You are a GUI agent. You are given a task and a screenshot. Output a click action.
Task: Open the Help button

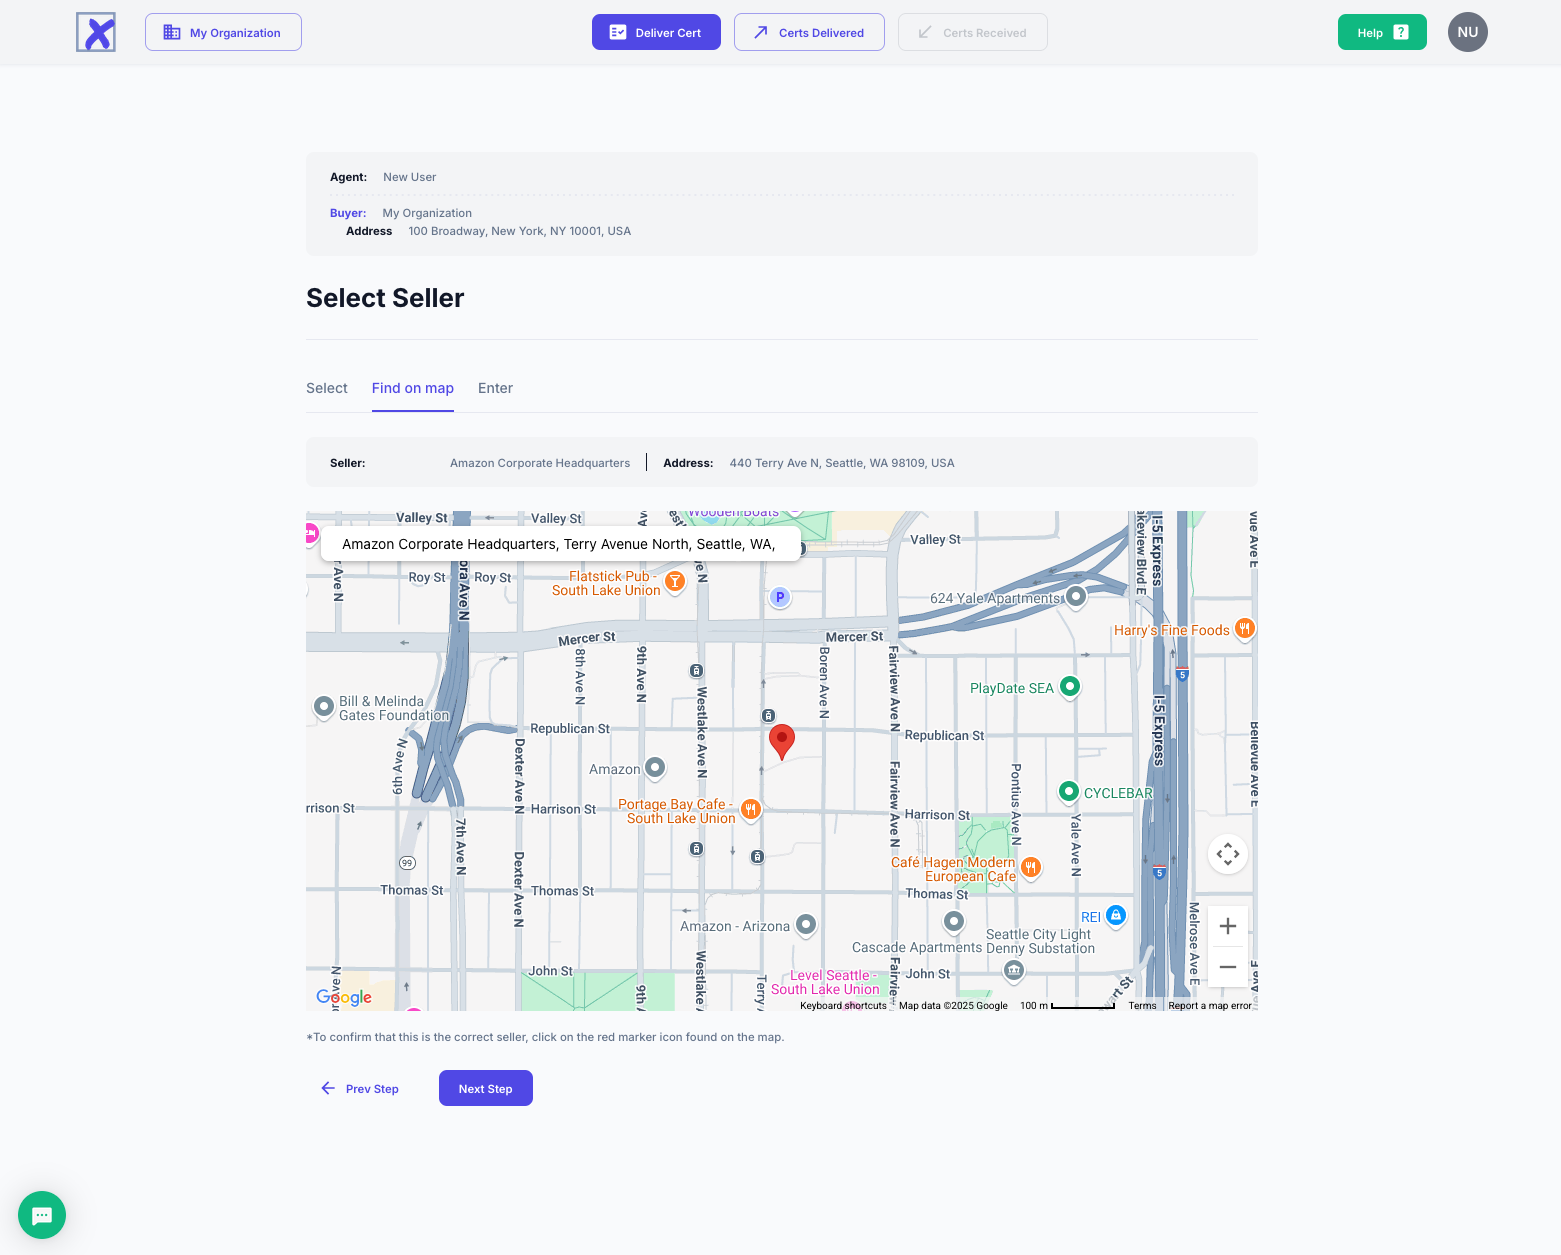pos(1381,32)
